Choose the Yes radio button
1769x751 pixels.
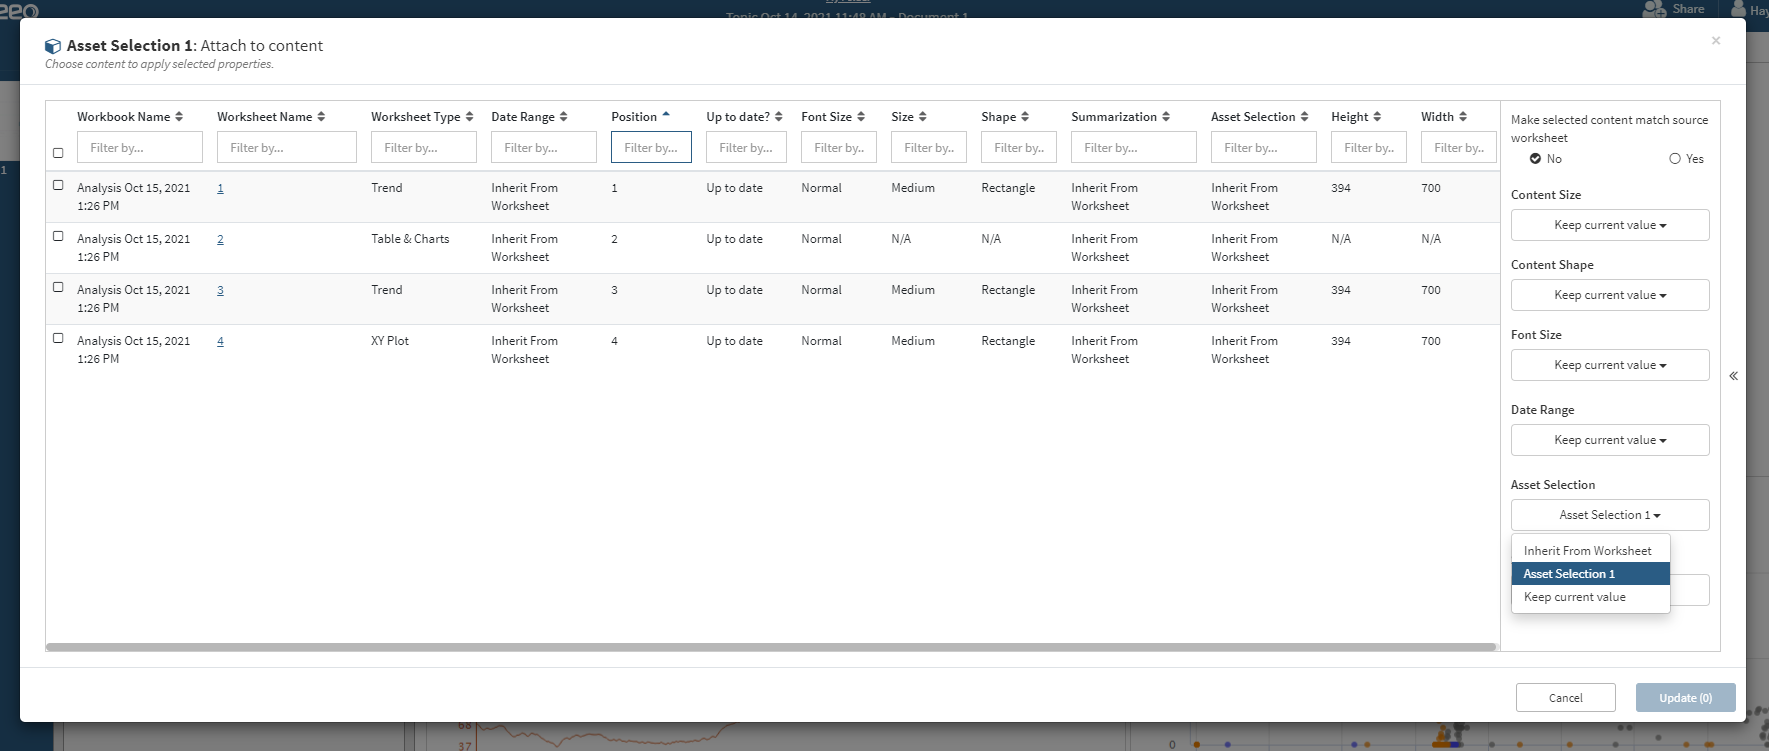click(x=1675, y=159)
